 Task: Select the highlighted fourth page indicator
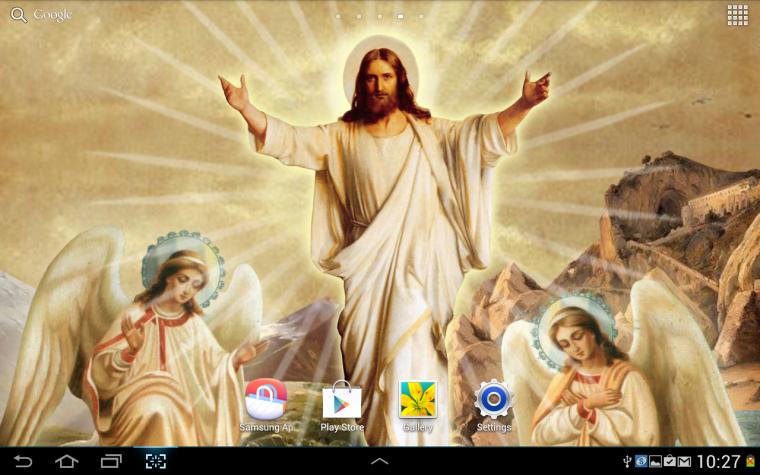(400, 16)
